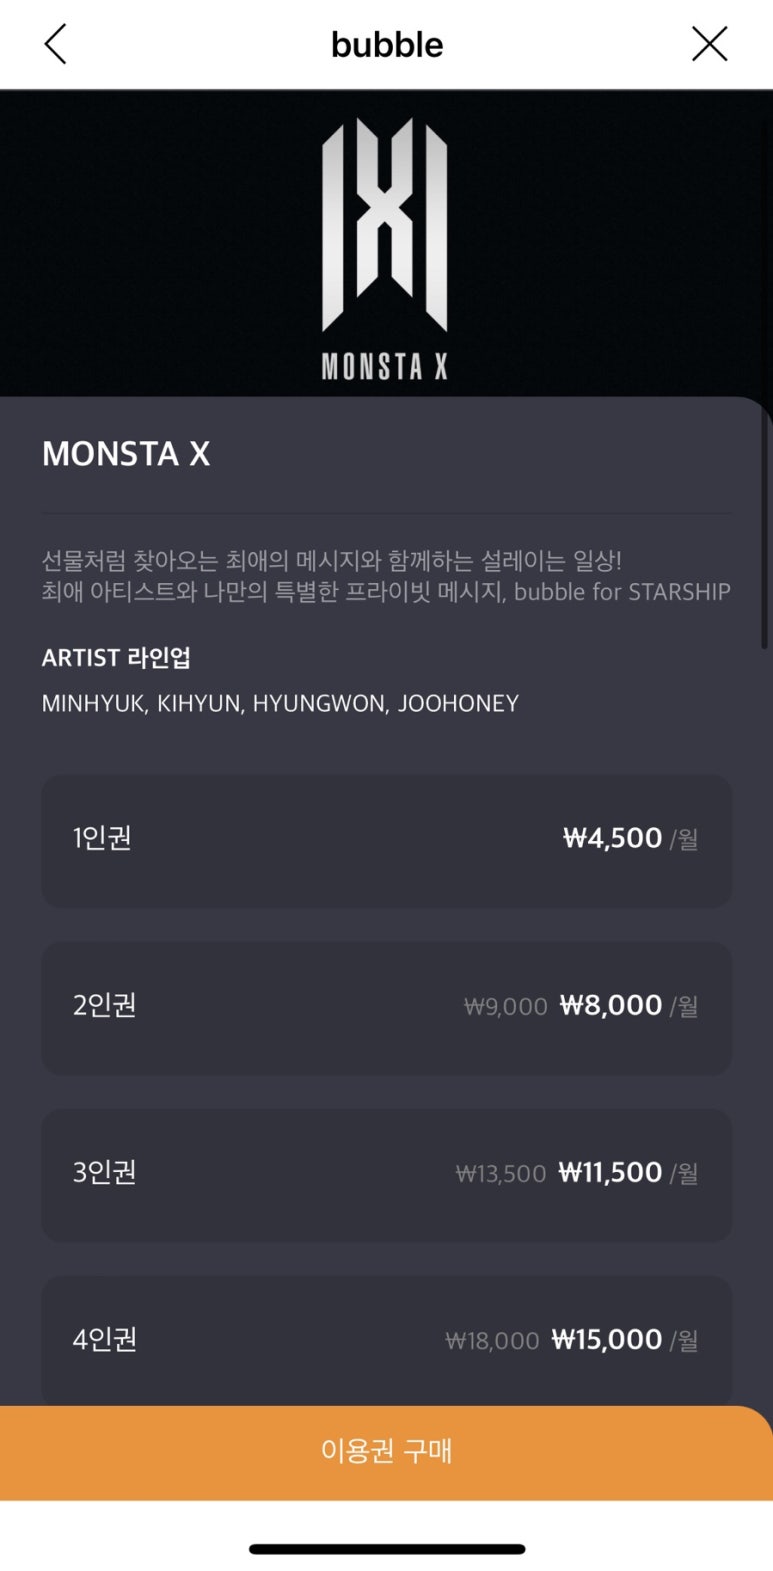
Task: Tap the iOS home indicator bar
Action: pyautogui.click(x=386, y=1549)
